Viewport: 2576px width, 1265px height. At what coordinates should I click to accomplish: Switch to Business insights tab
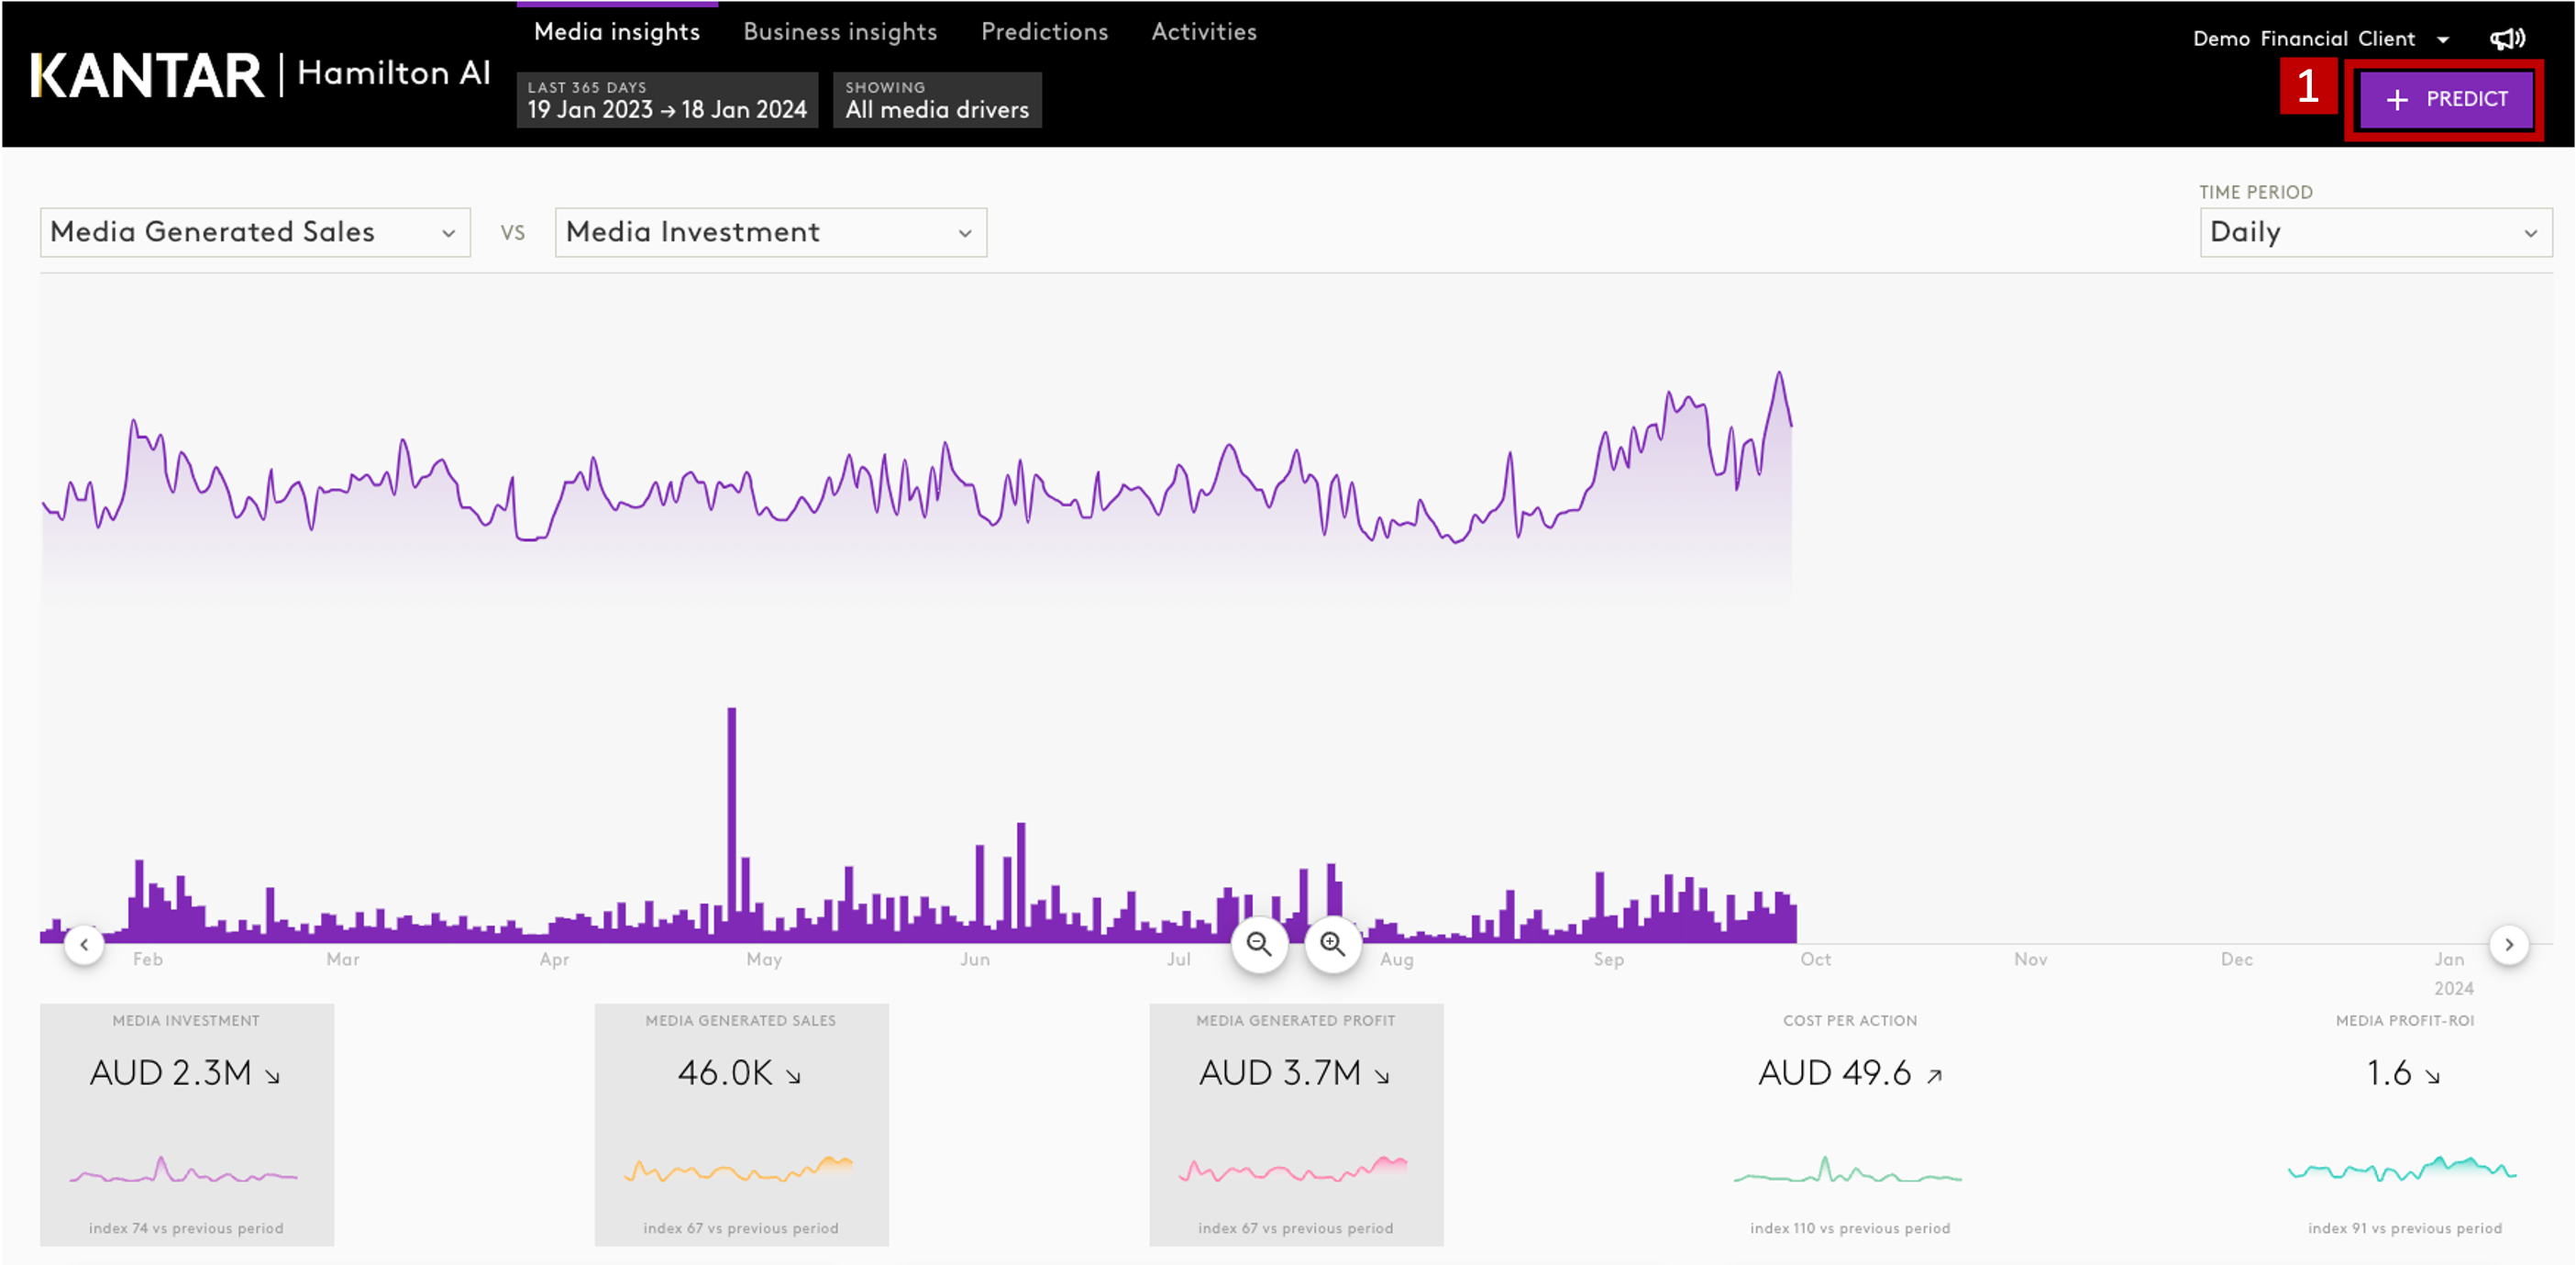pos(840,32)
